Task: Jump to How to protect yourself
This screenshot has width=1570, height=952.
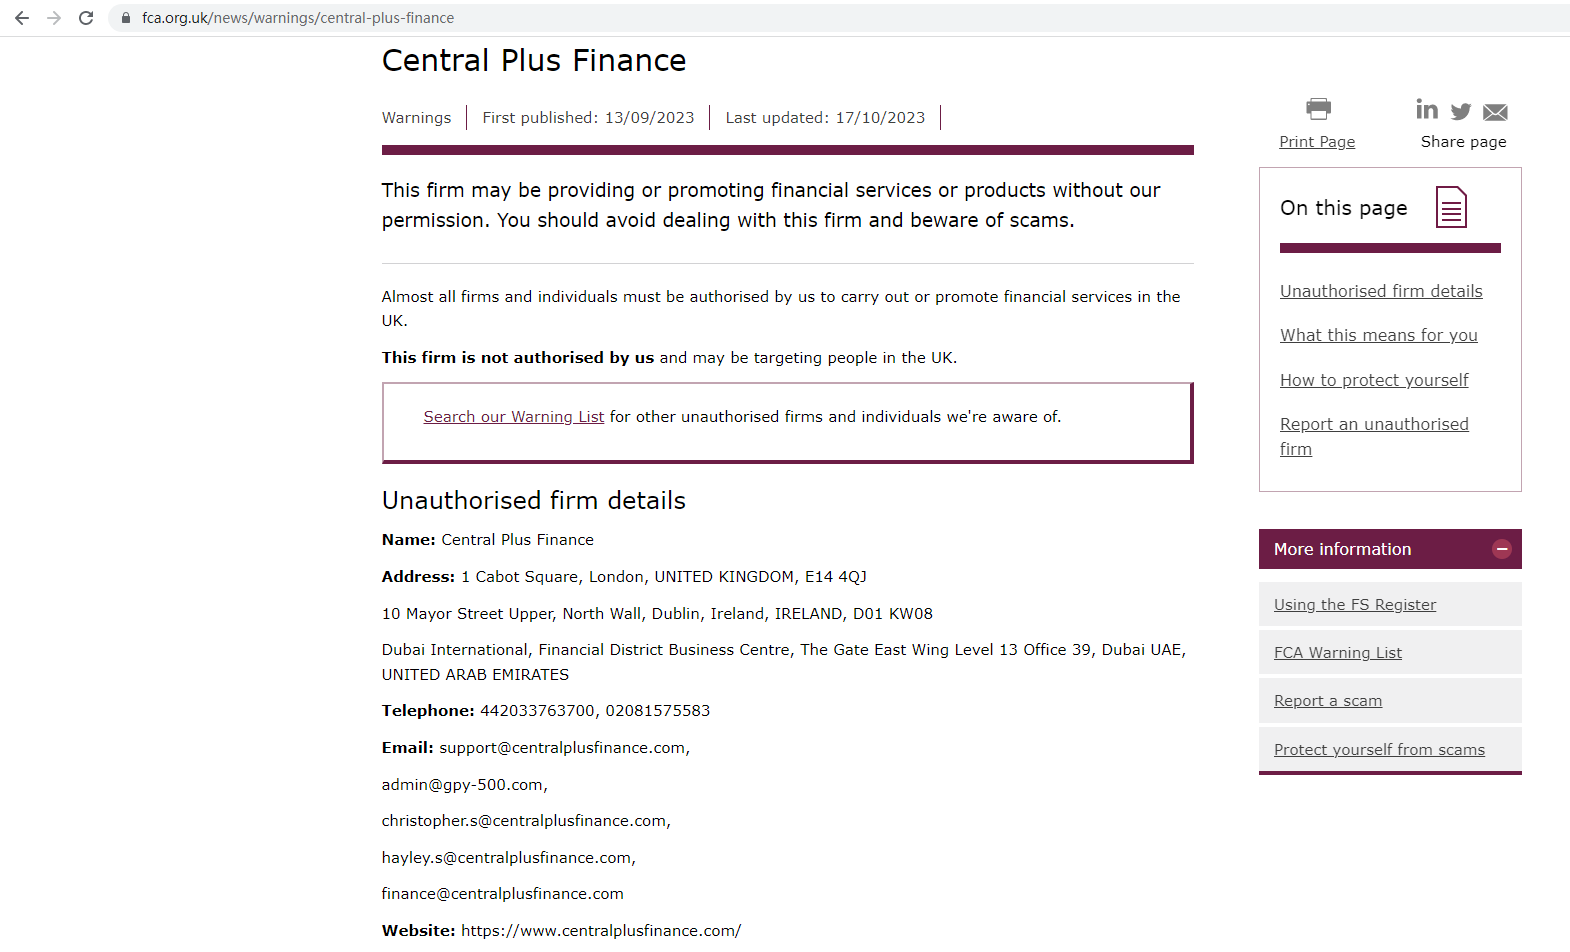Action: [1374, 380]
